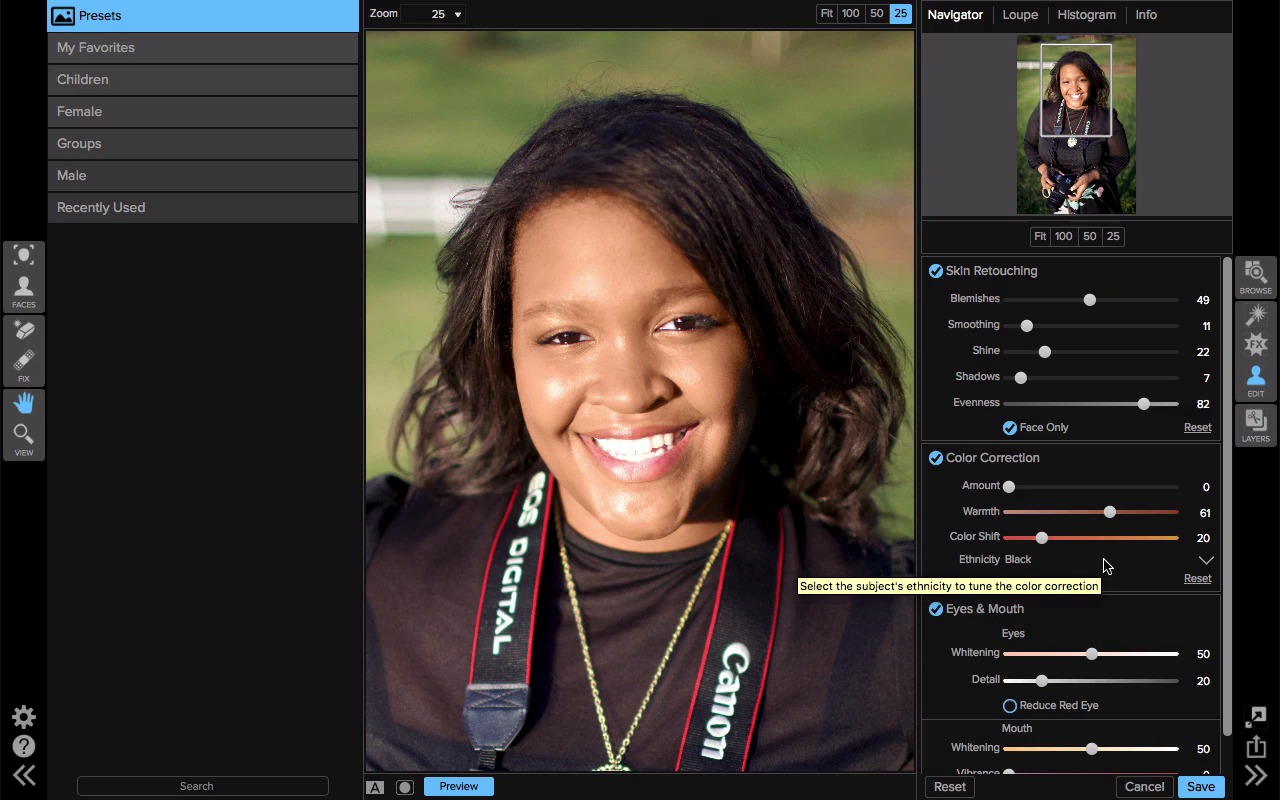Toggle the Preview button
The height and width of the screenshot is (800, 1280).
coord(459,786)
